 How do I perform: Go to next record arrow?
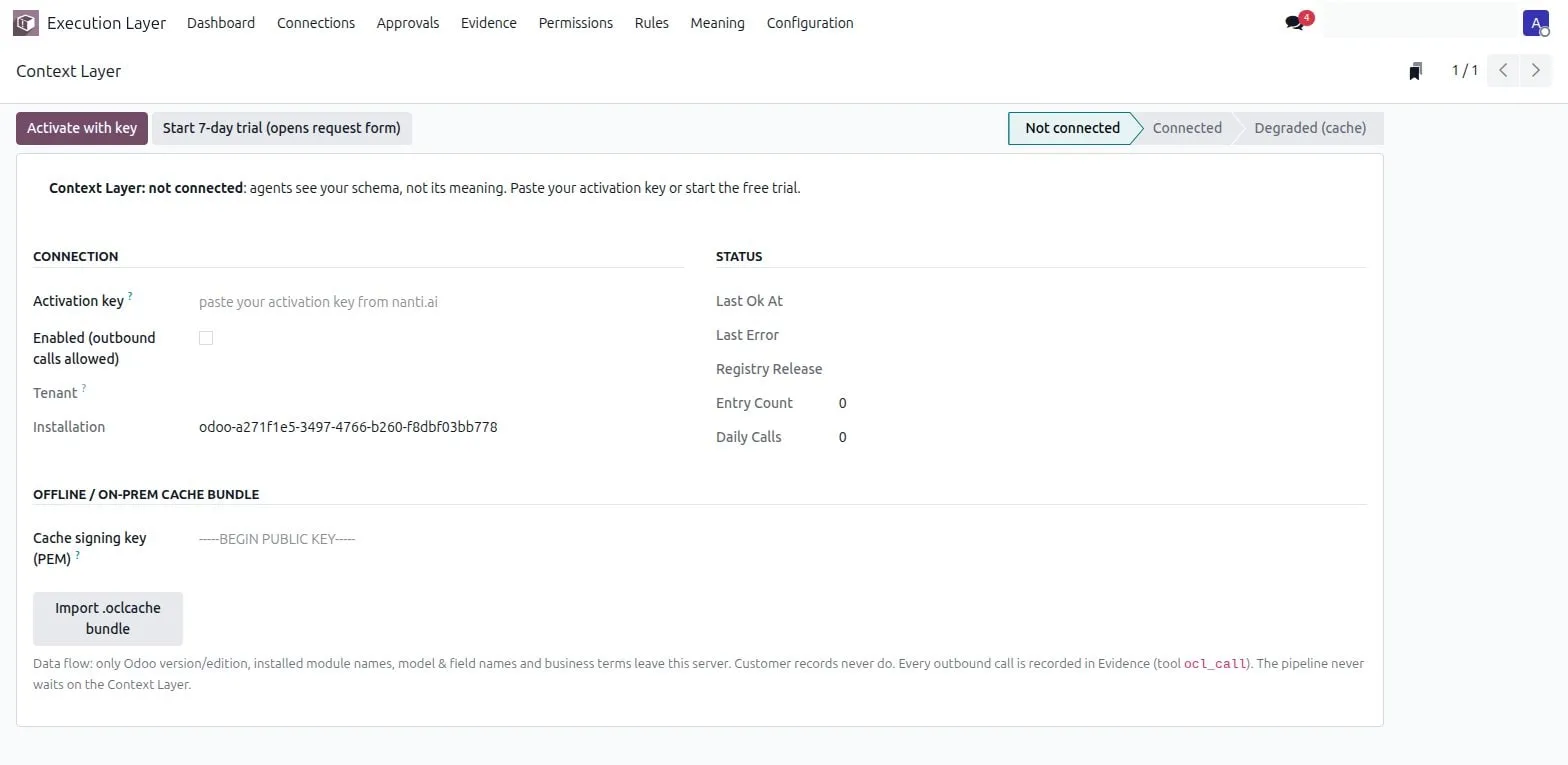1536,70
